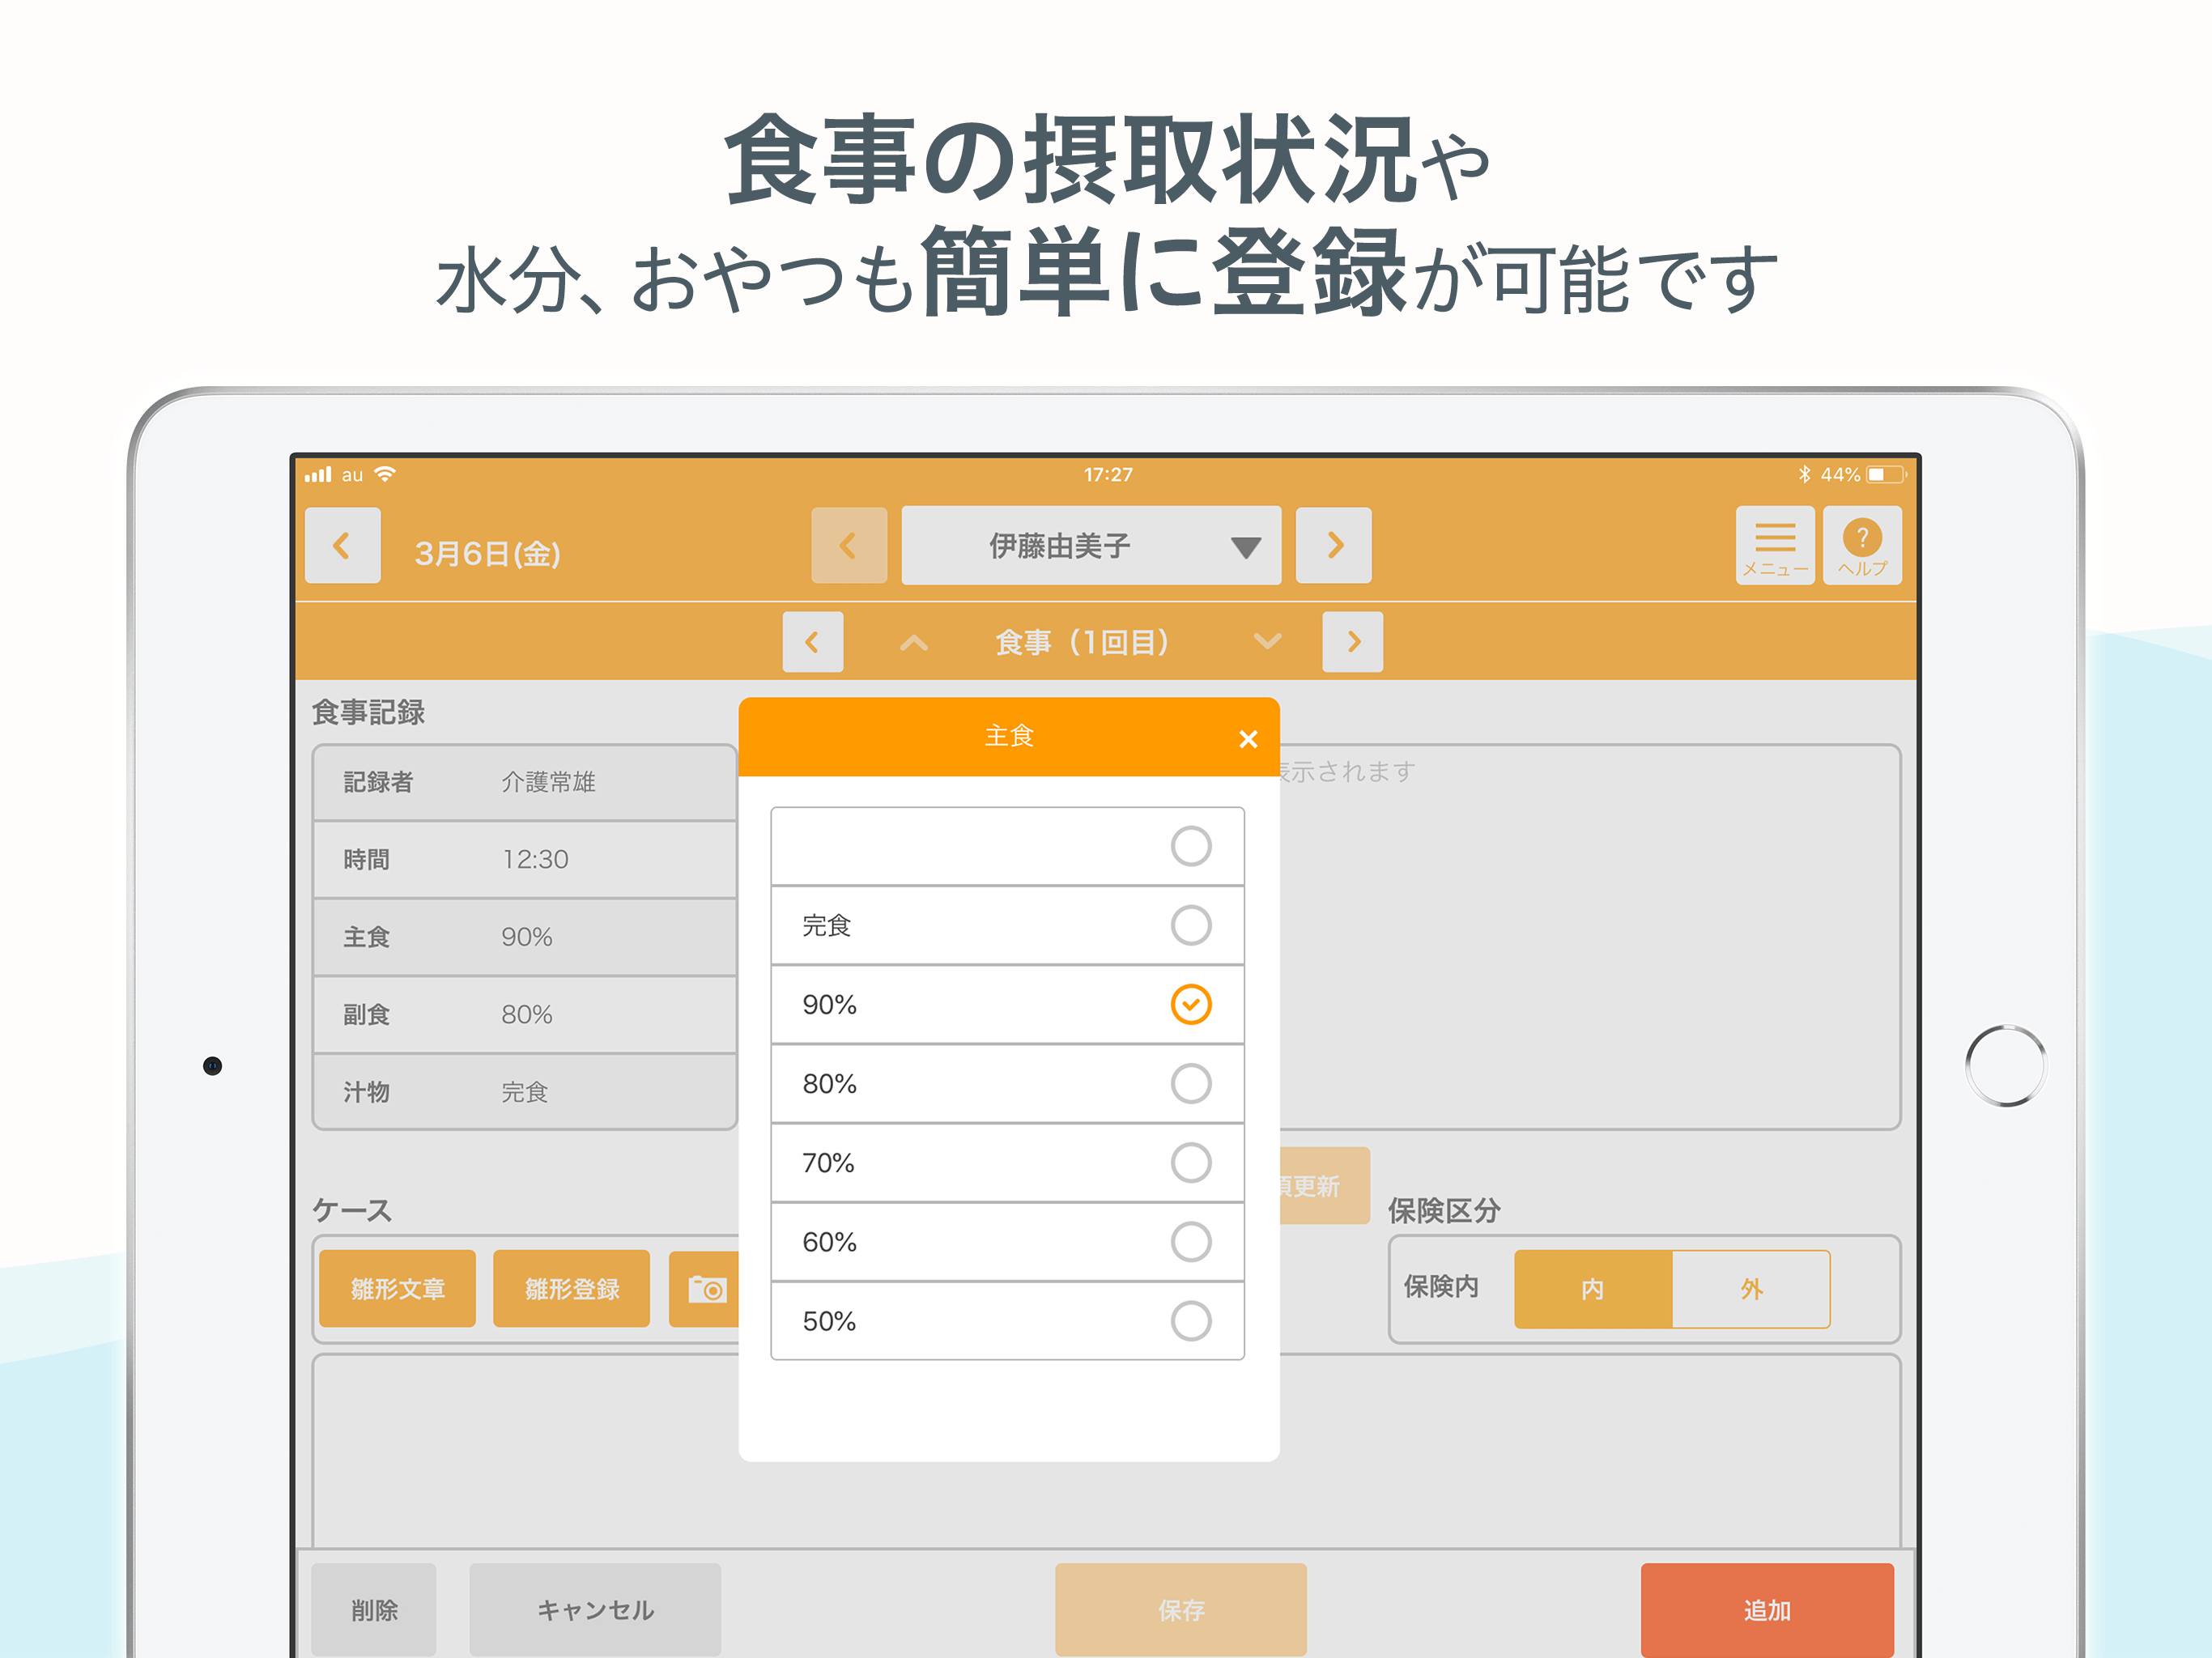Open the メニュー hamburger menu
The height and width of the screenshot is (1658, 2212).
click(1775, 545)
